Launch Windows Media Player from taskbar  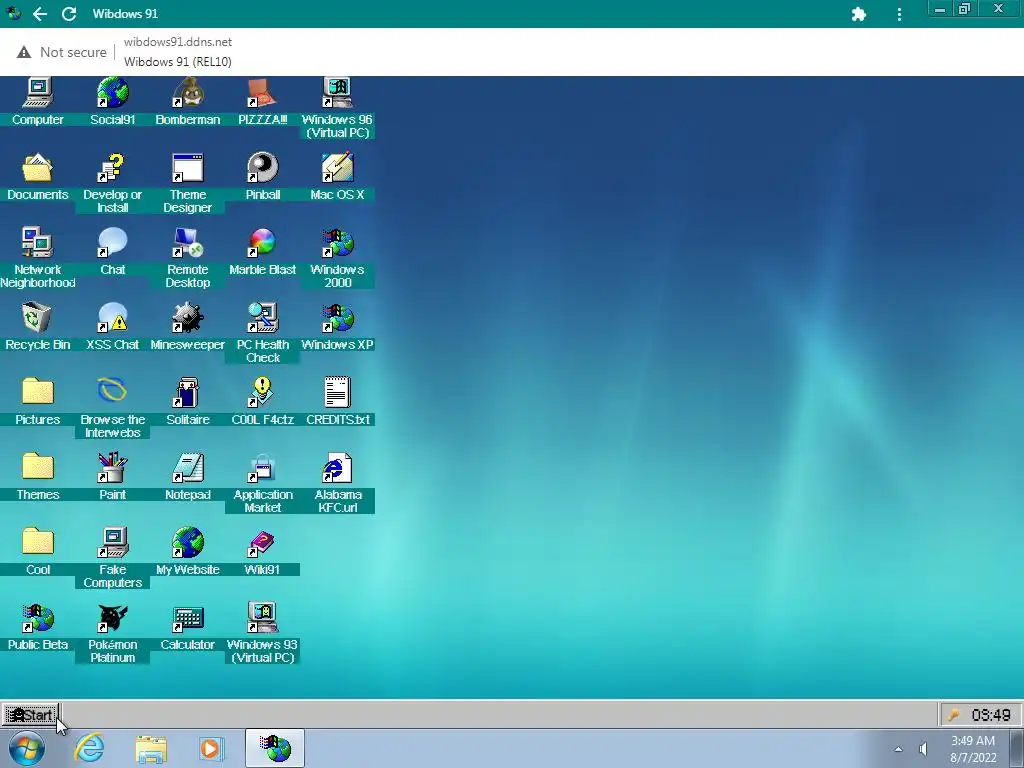[x=210, y=748]
